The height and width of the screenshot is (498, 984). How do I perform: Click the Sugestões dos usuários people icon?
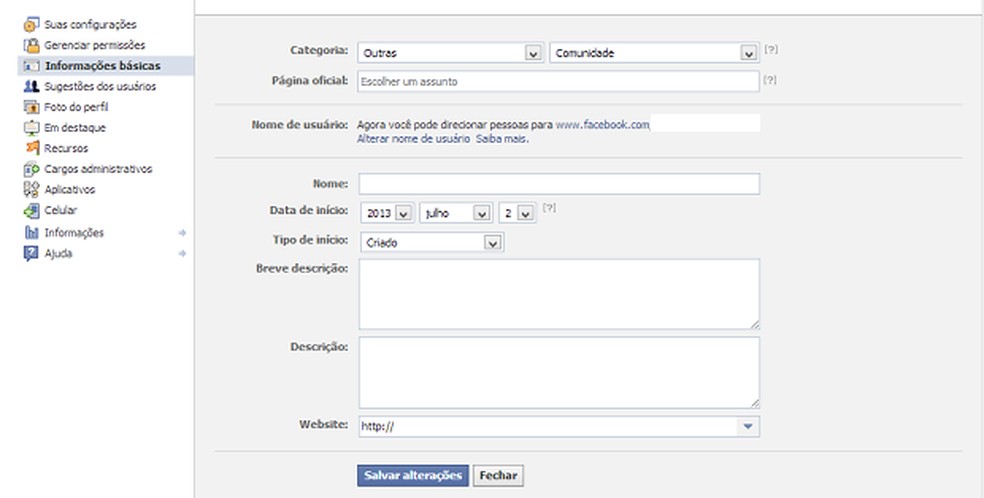tap(31, 87)
